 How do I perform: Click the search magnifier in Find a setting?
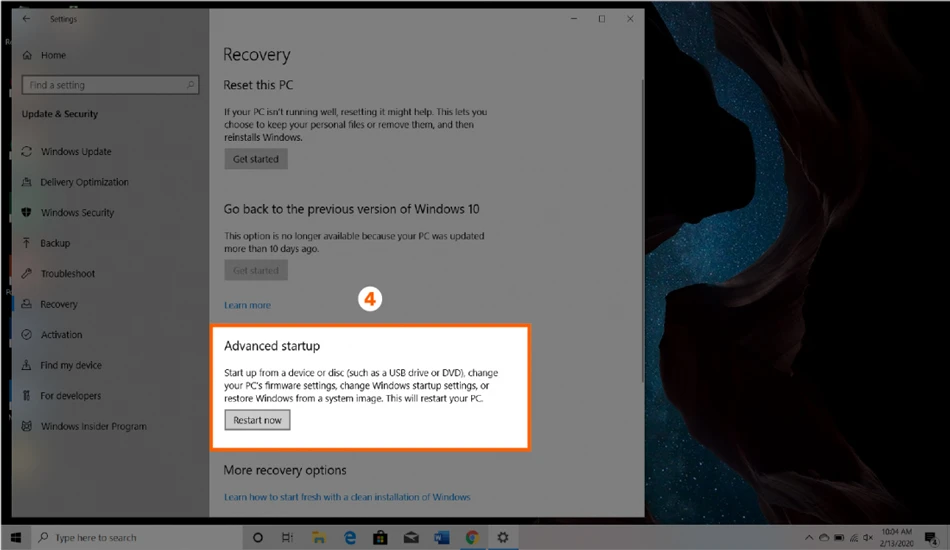click(190, 85)
